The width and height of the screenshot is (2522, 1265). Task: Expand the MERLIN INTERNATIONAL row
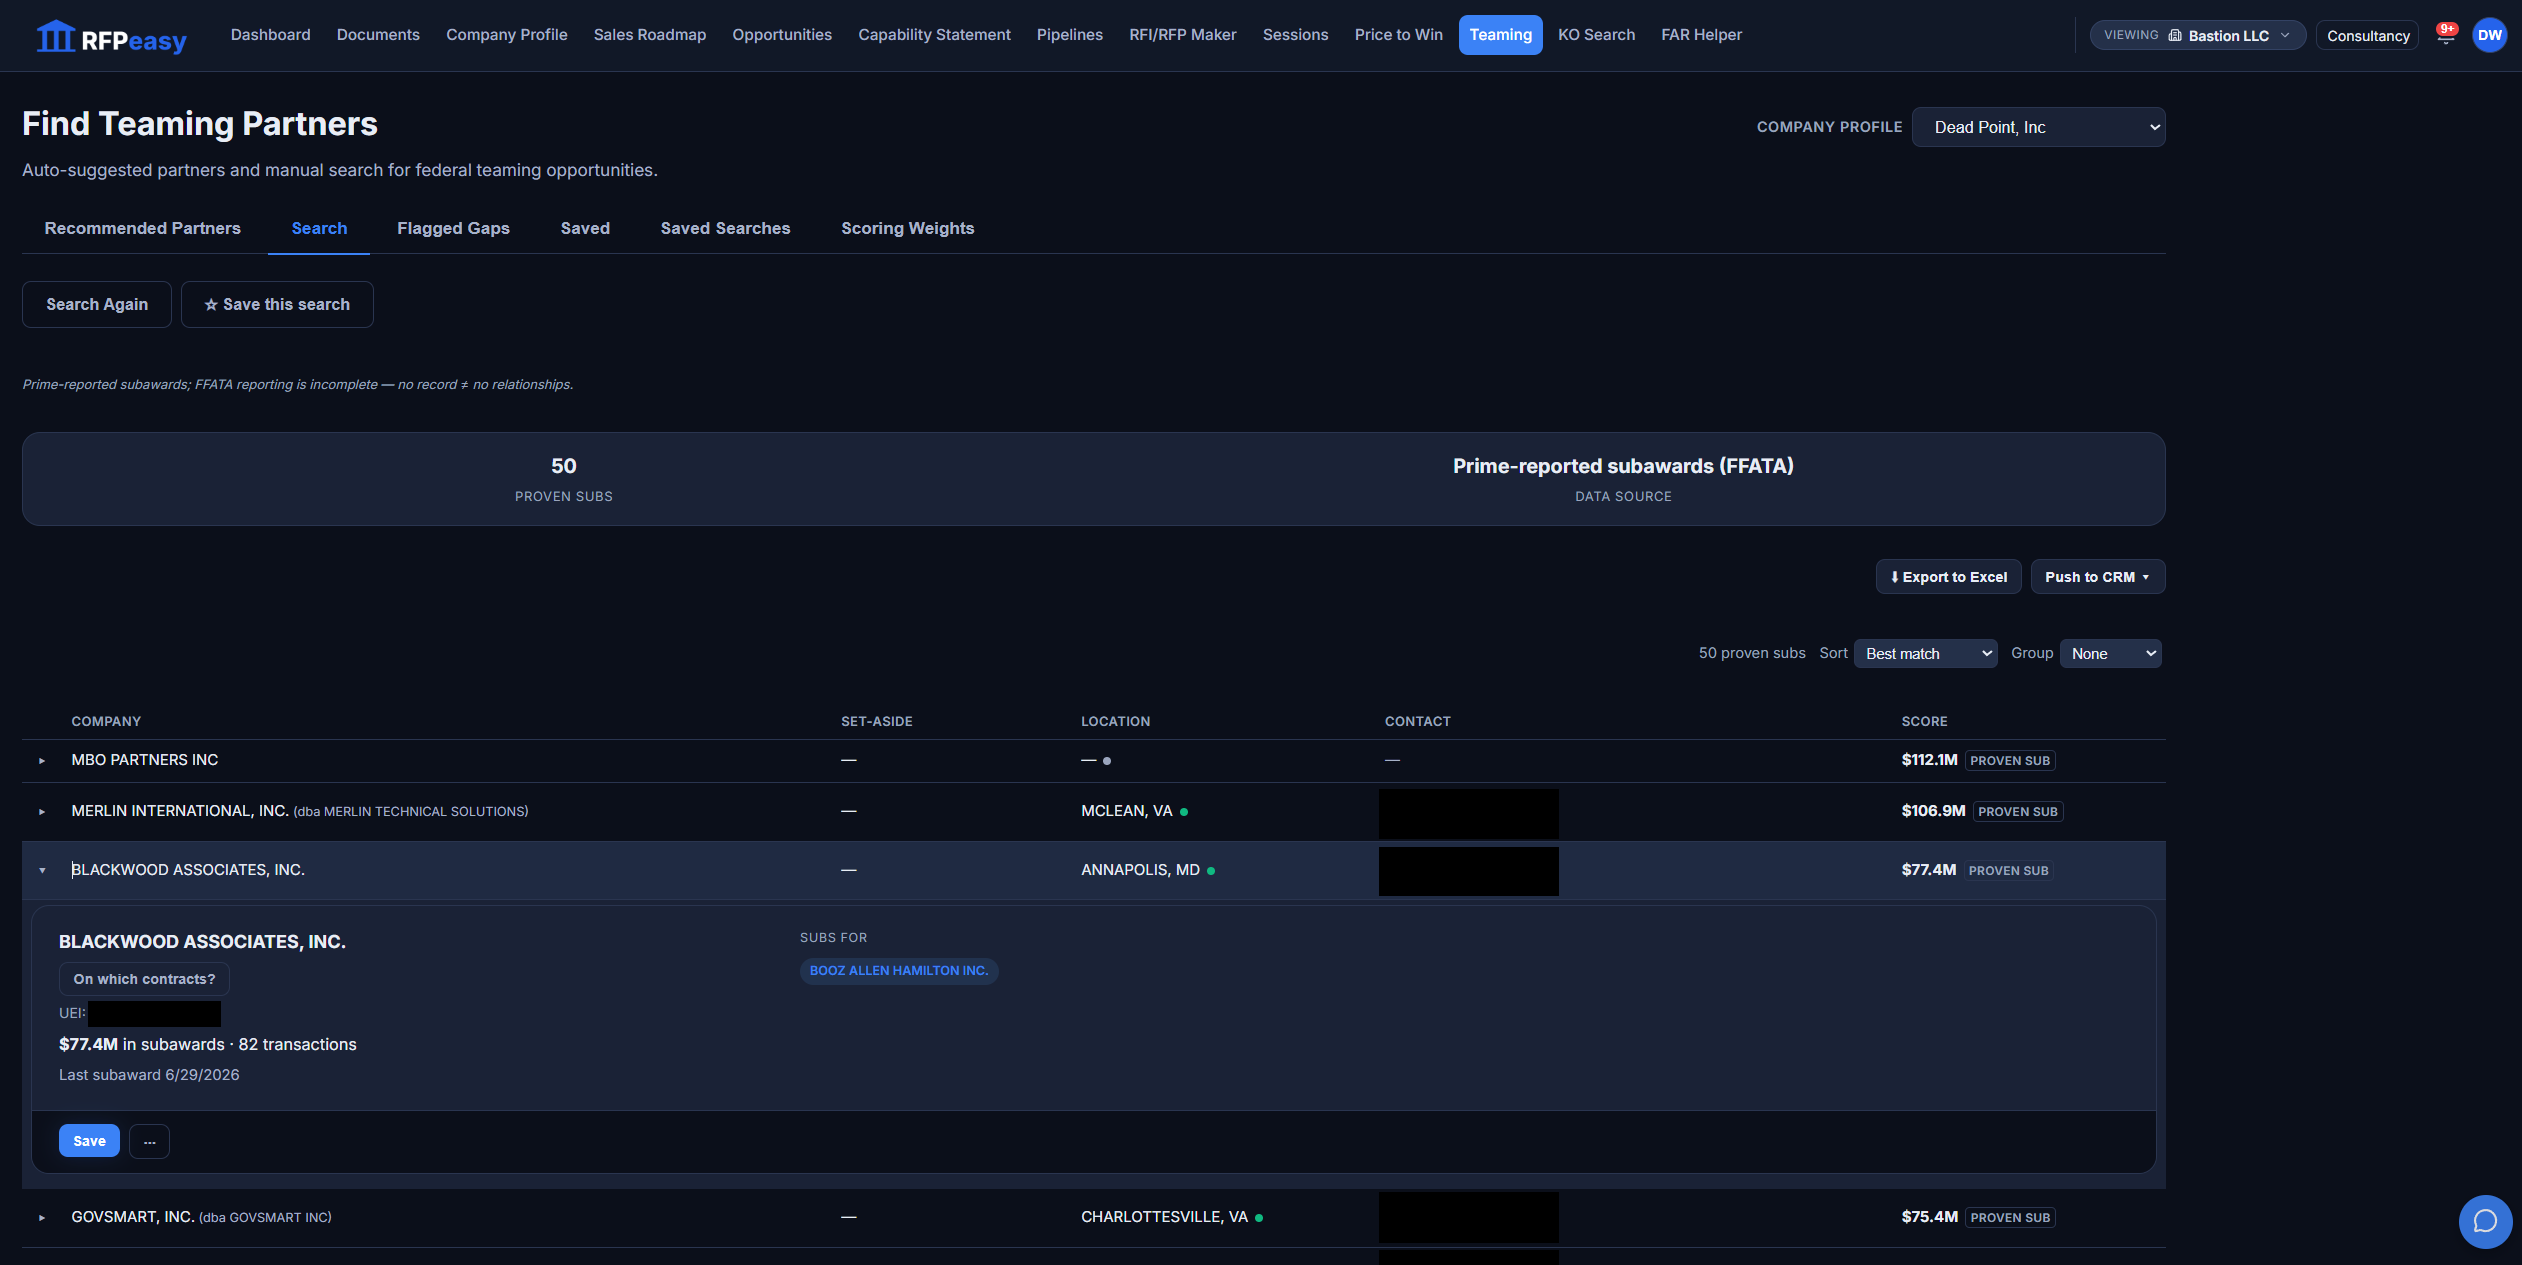[42, 812]
